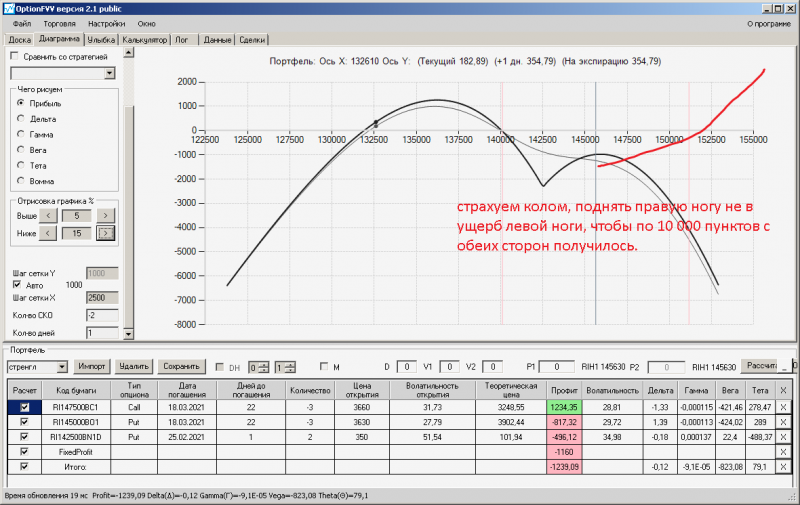This screenshot has width=800, height=505.
Task: Open the Торговля menu
Action: [59, 23]
